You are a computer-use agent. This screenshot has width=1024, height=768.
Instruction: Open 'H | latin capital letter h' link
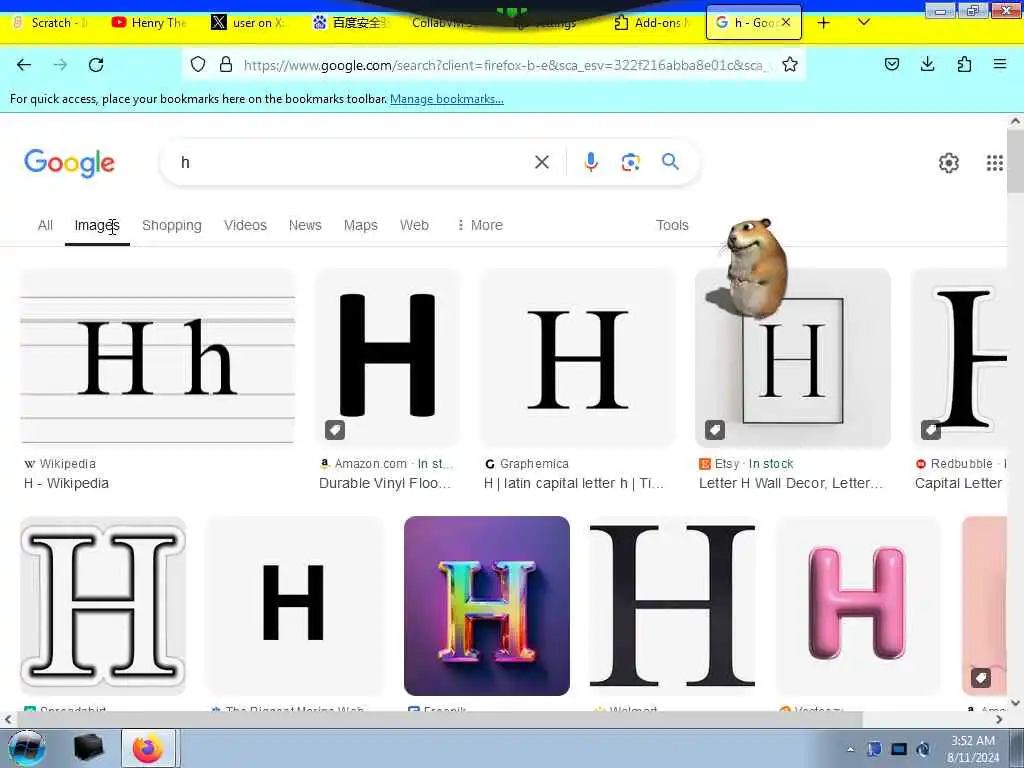[x=573, y=483]
